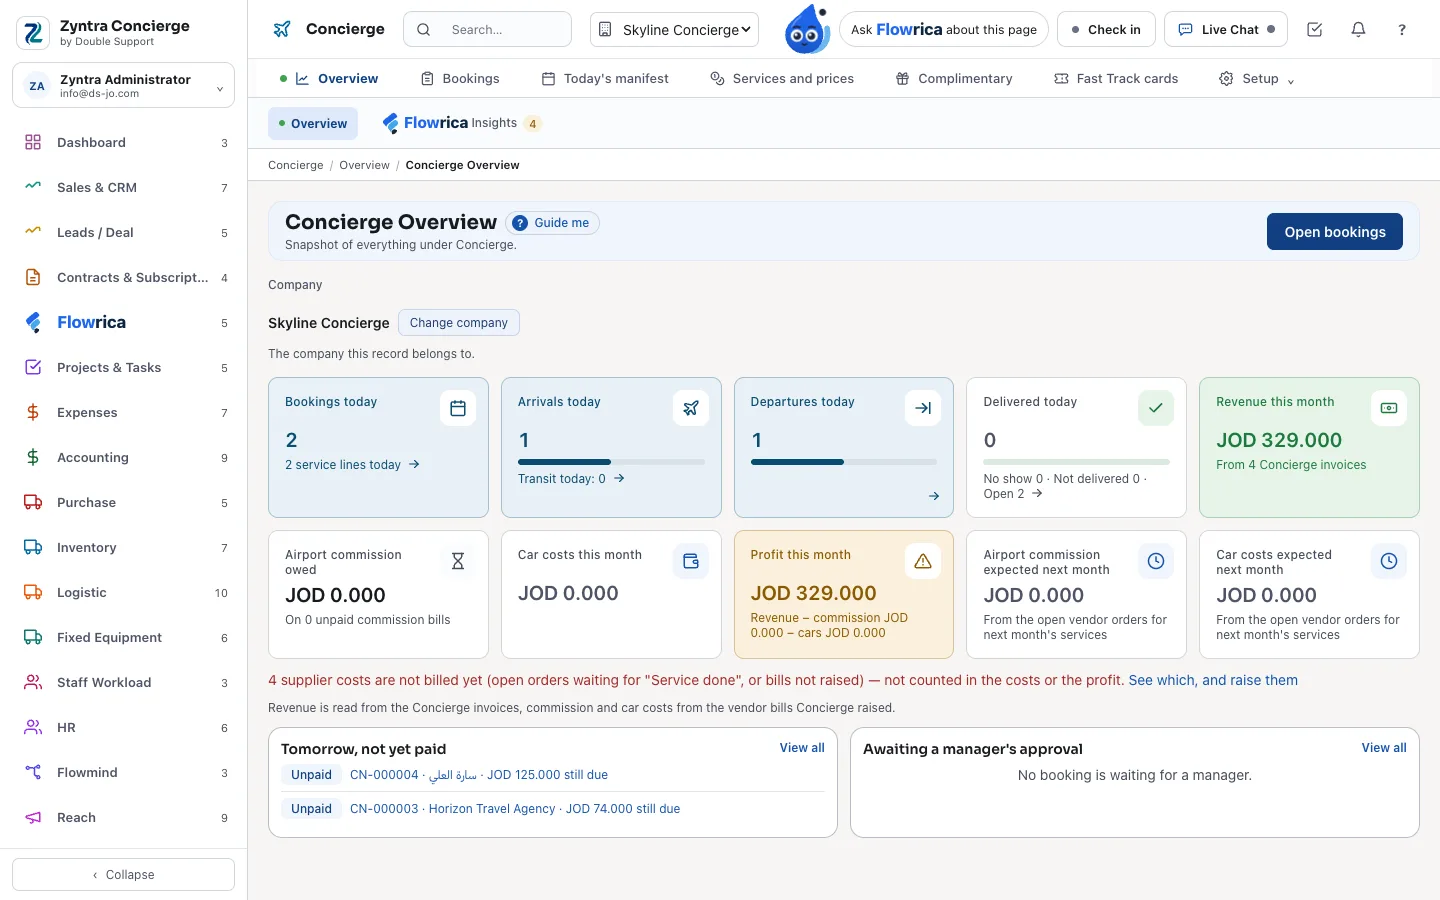This screenshot has height=900, width=1440.
Task: Click plane icon on Arrivals today card
Action: [691, 408]
